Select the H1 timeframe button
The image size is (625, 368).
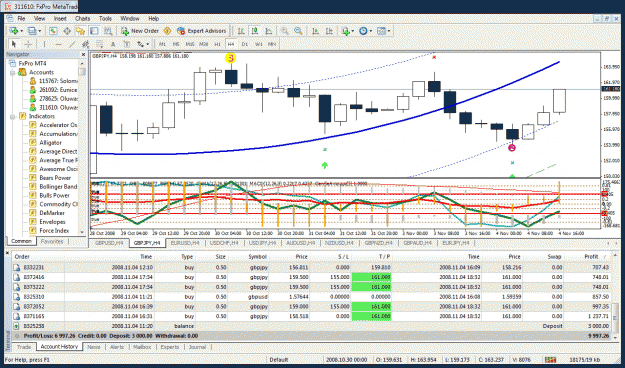pyautogui.click(x=217, y=44)
